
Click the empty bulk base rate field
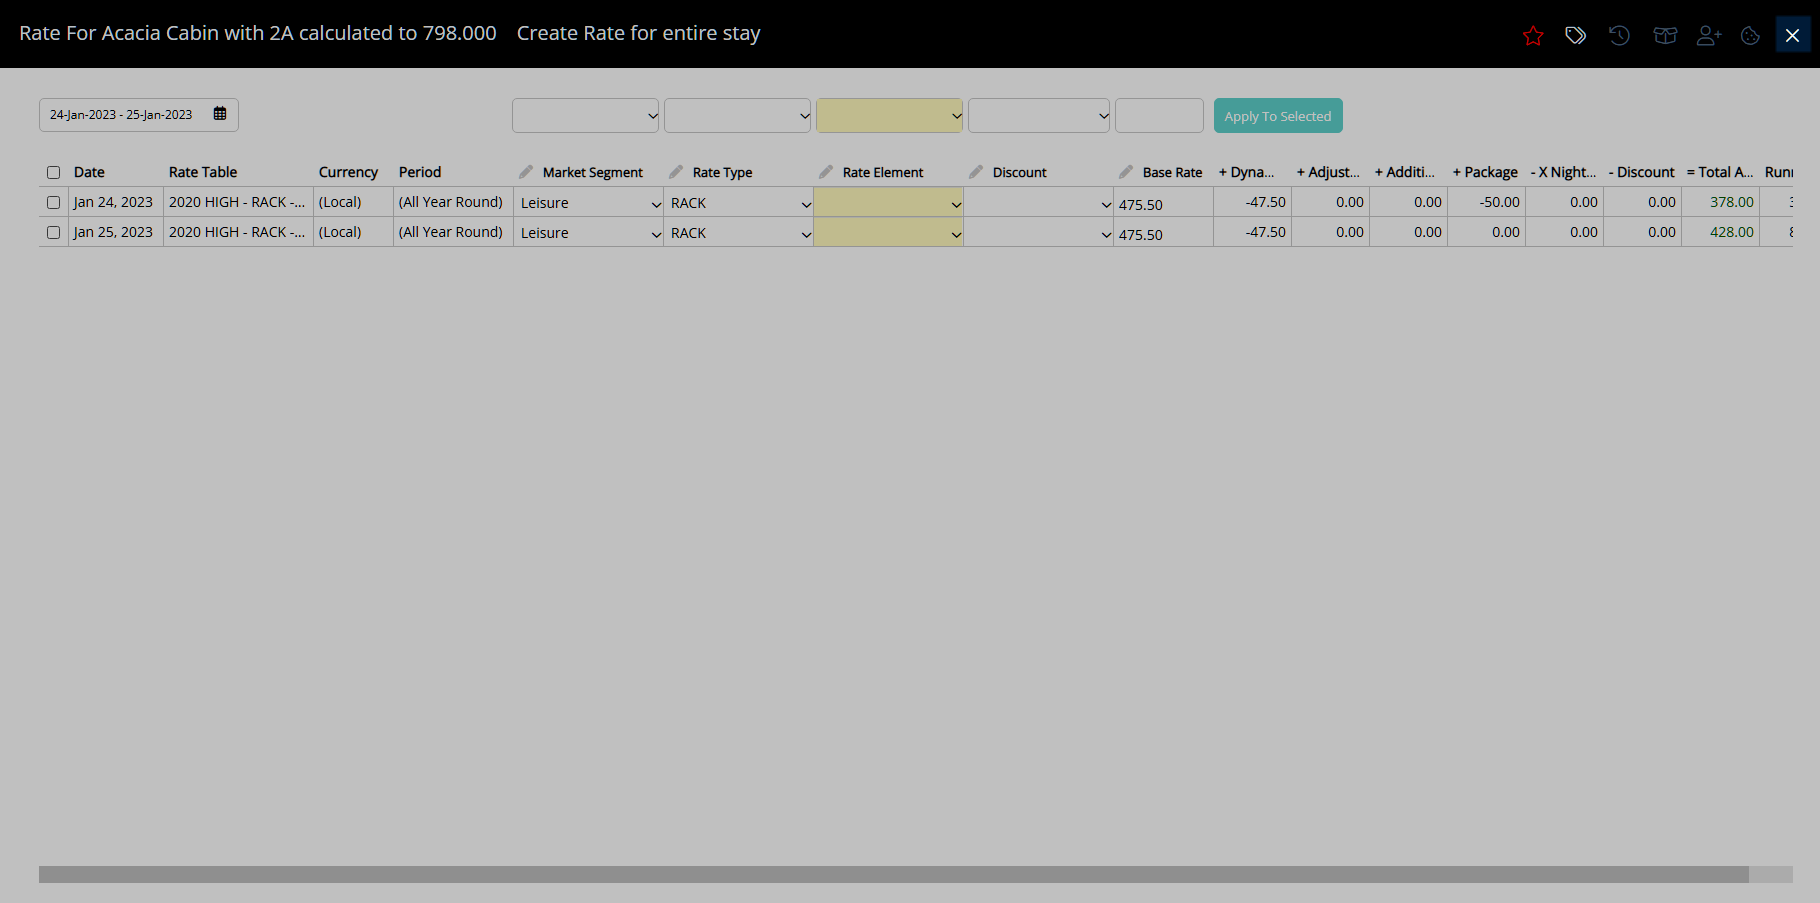1159,115
